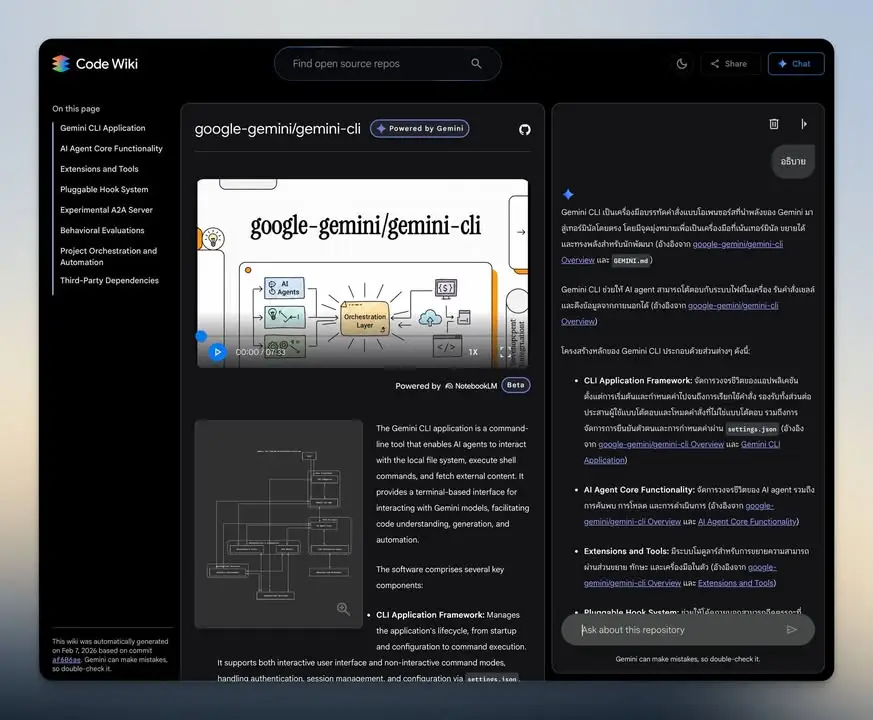This screenshot has width=873, height=720.
Task: Open the Chat button
Action: [796, 63]
